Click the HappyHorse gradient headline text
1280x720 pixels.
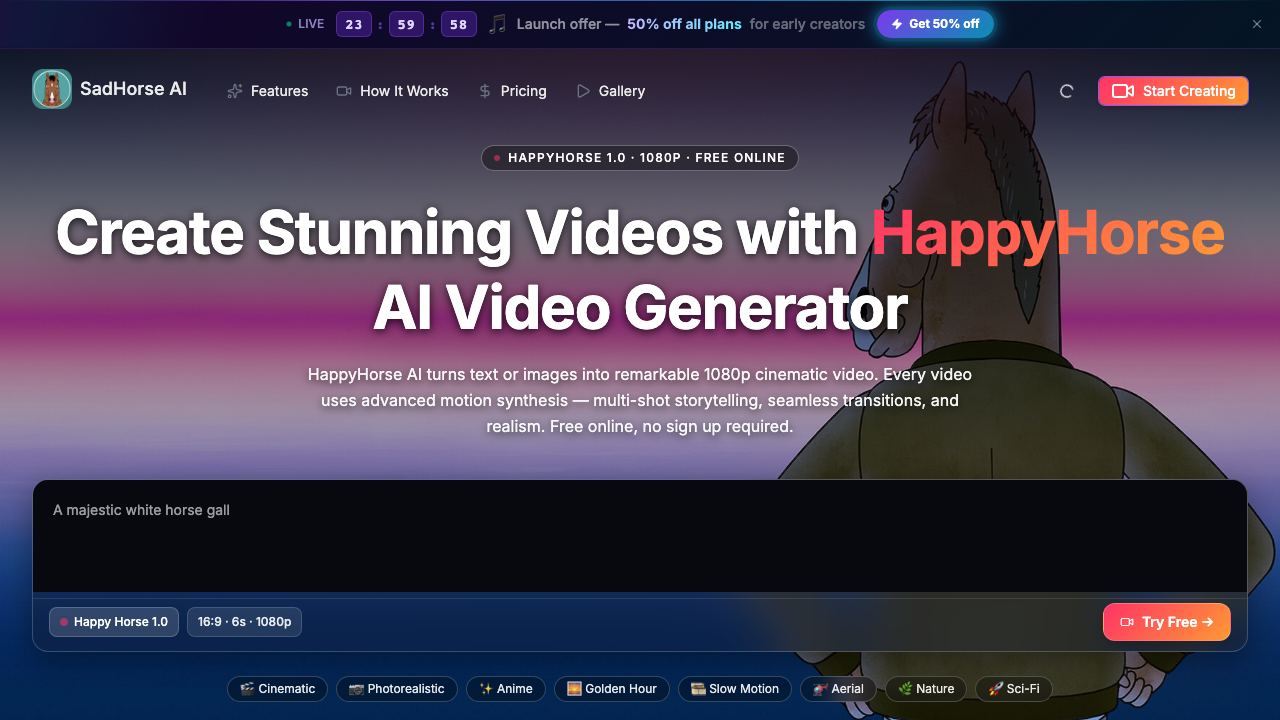[x=1048, y=233]
